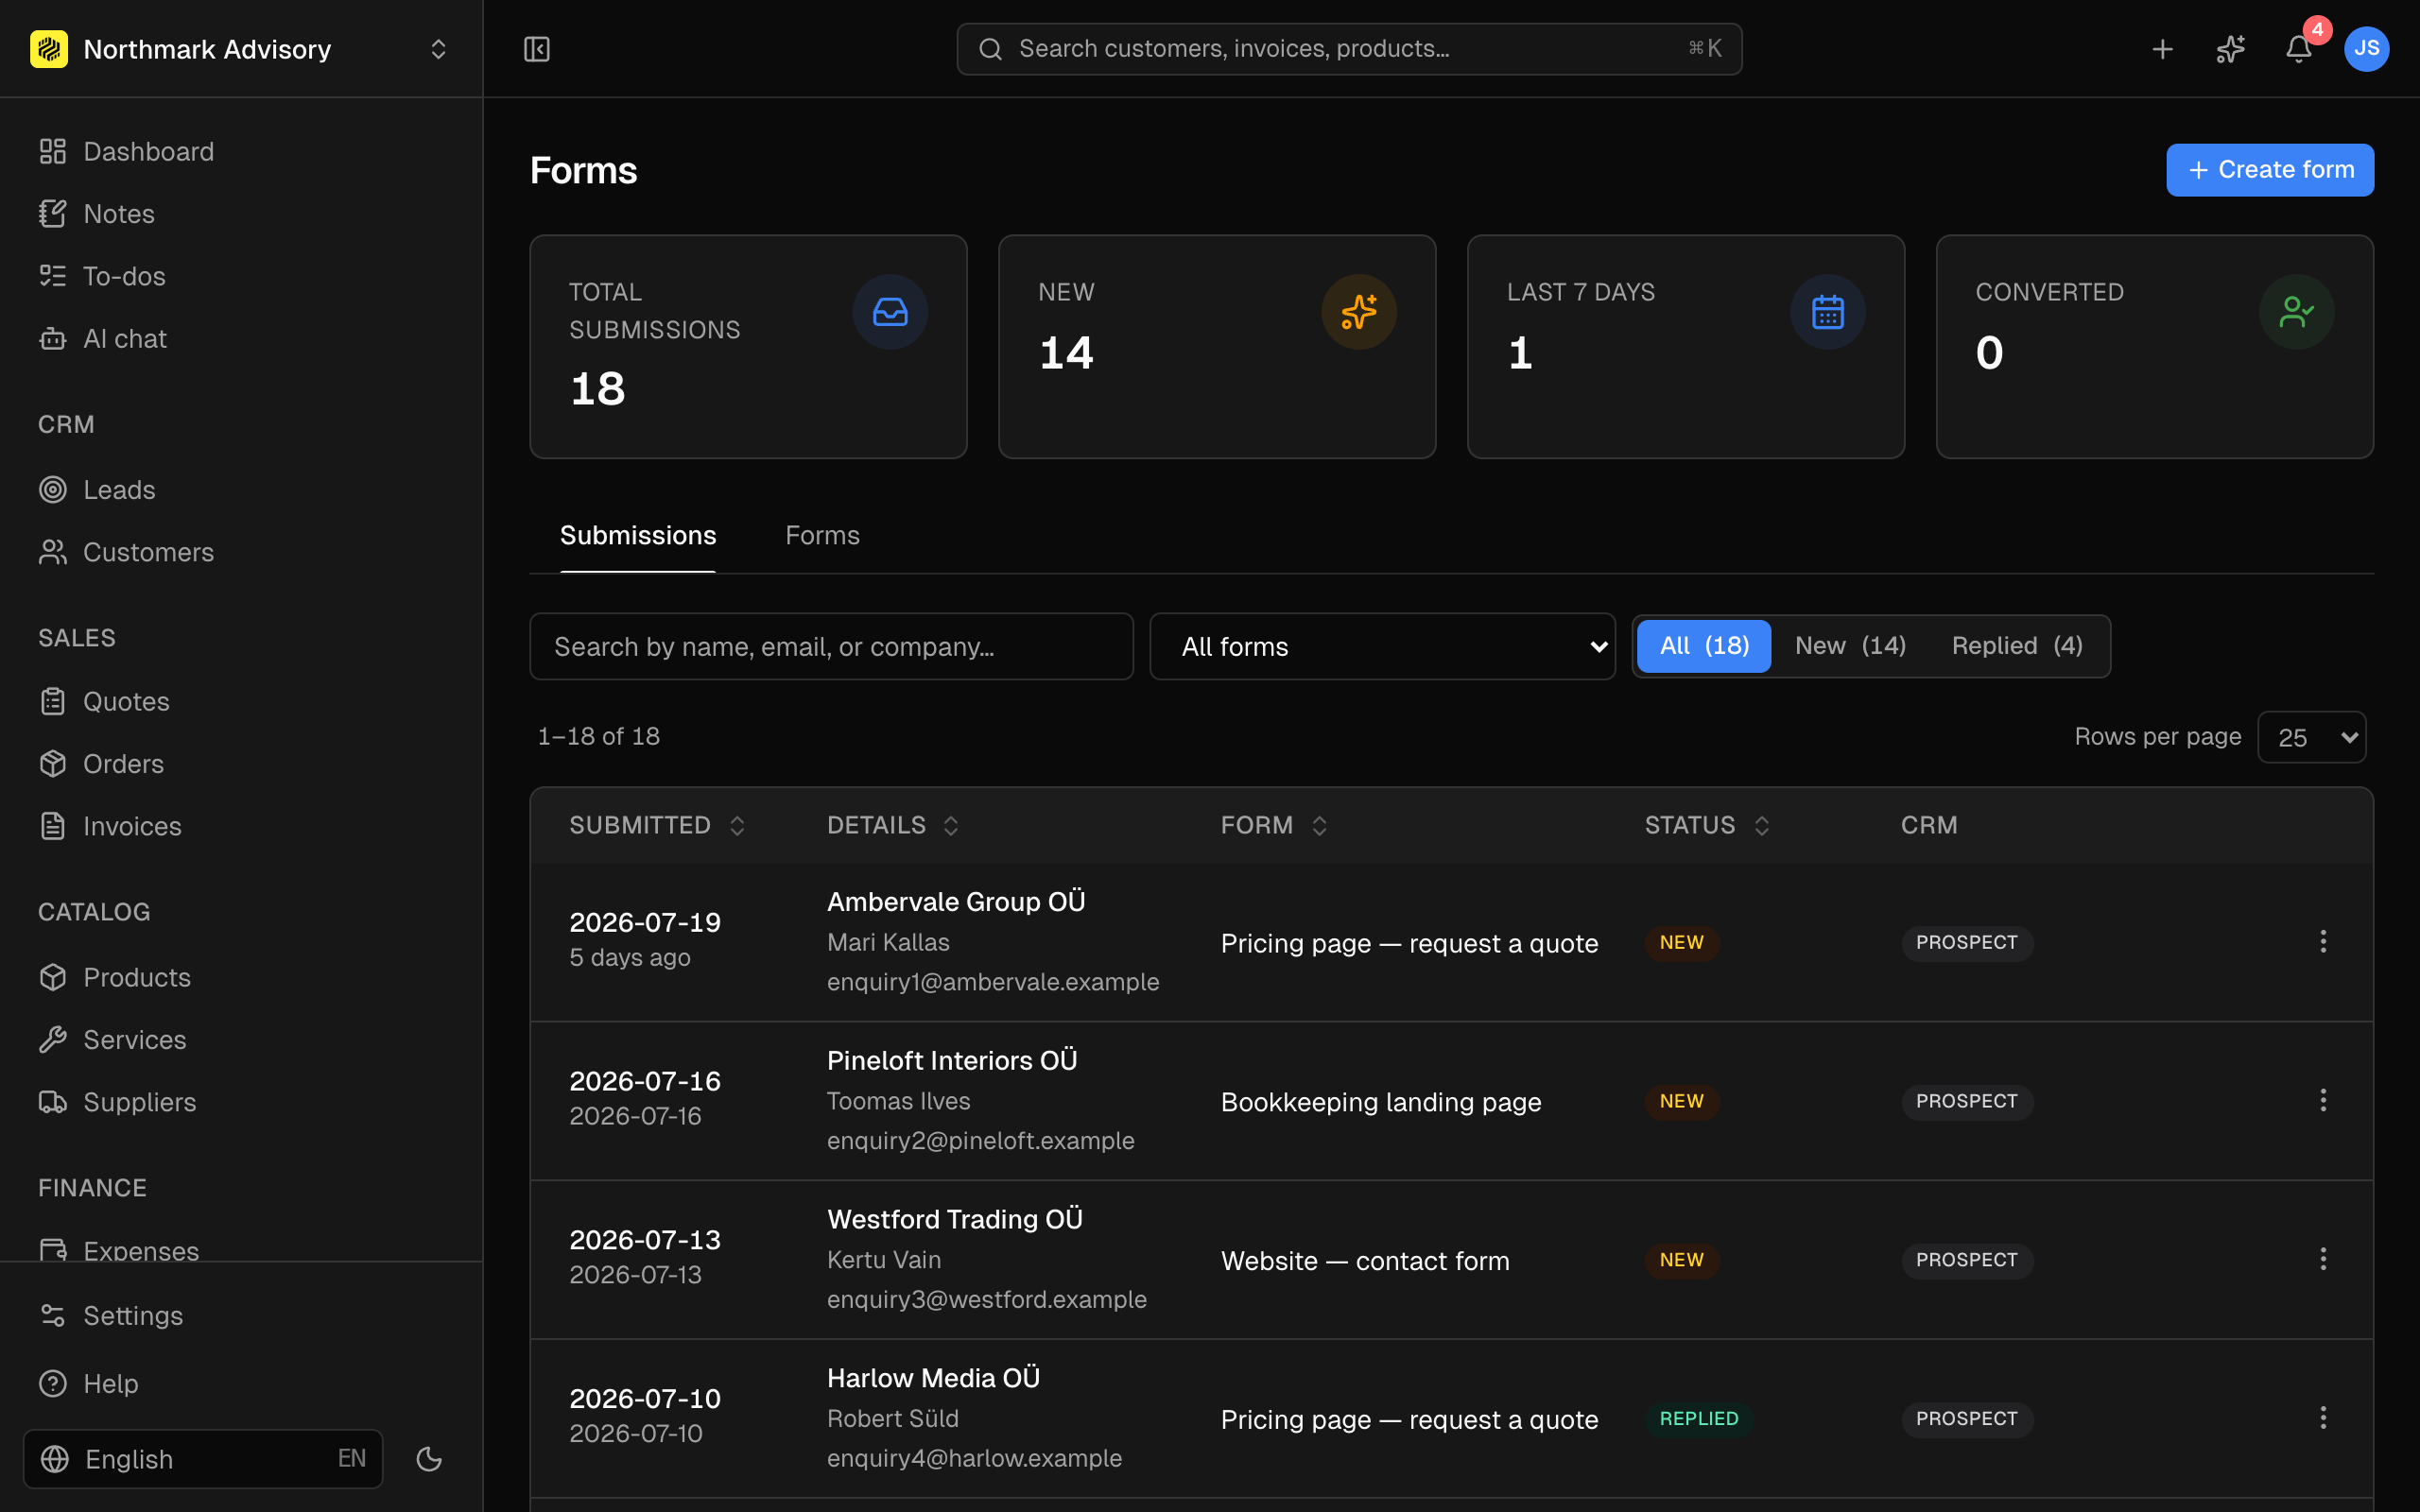
Task: Open the English language selector
Action: pyautogui.click(x=203, y=1459)
